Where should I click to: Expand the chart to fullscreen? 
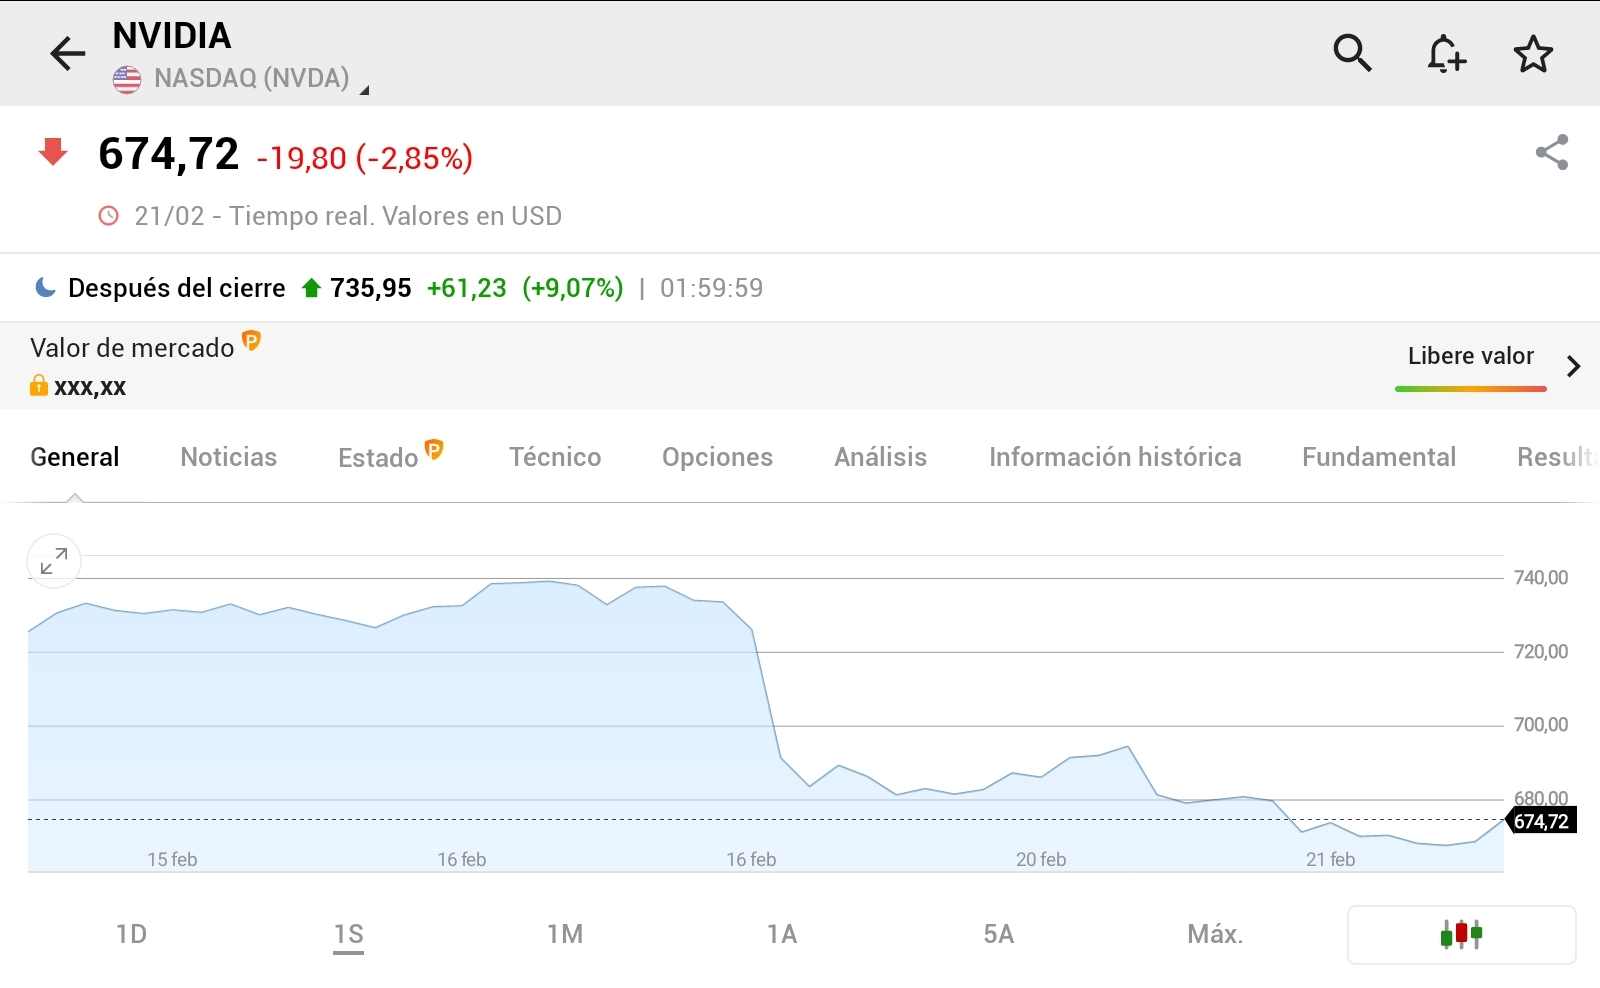pos(54,561)
